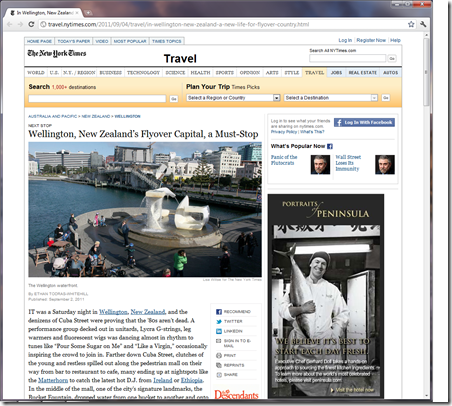
Task: Click NEW ZEALAND breadcrumb link
Action: click(x=96, y=116)
